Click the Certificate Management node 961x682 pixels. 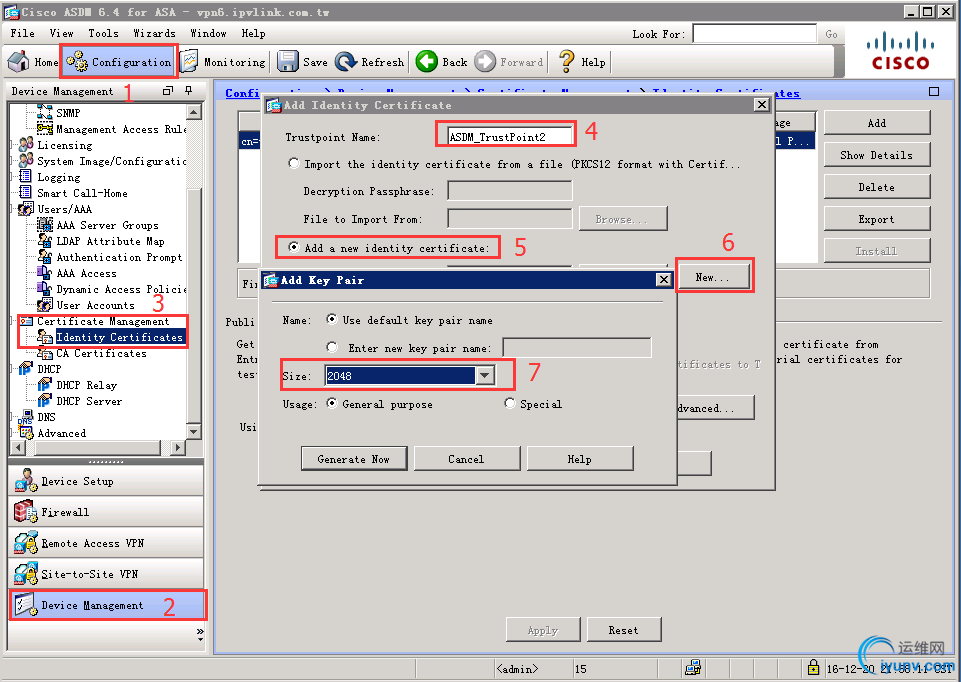point(102,321)
